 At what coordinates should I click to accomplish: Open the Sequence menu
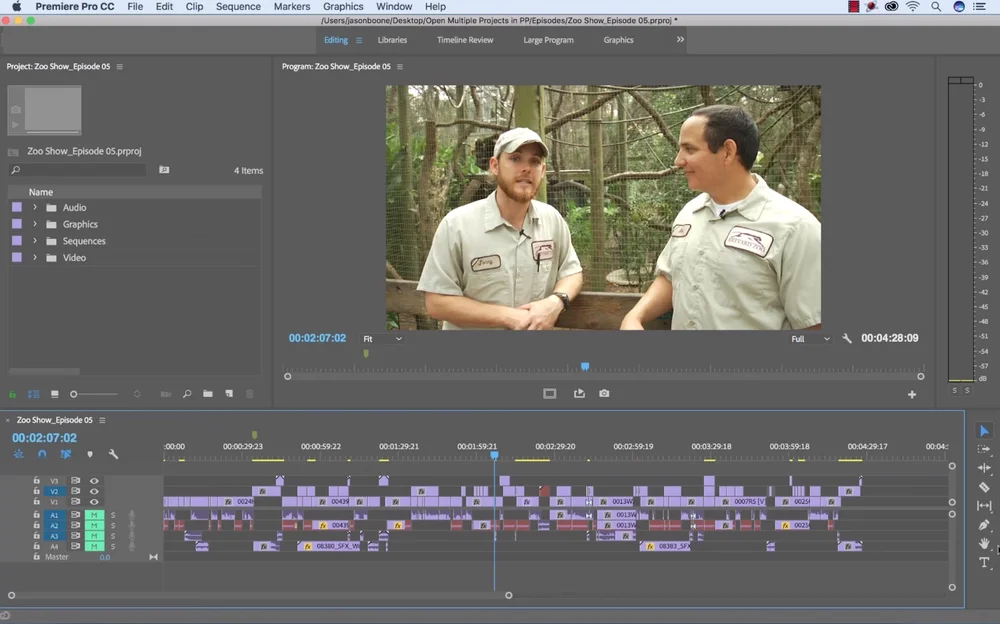[238, 7]
